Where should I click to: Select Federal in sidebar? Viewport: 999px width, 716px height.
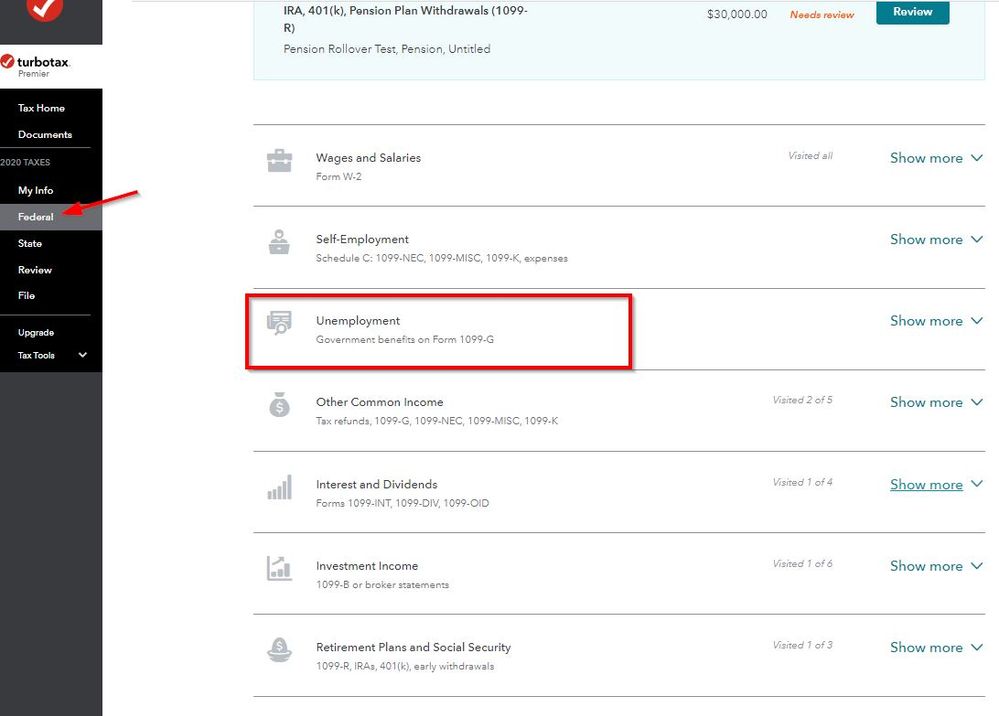point(36,217)
